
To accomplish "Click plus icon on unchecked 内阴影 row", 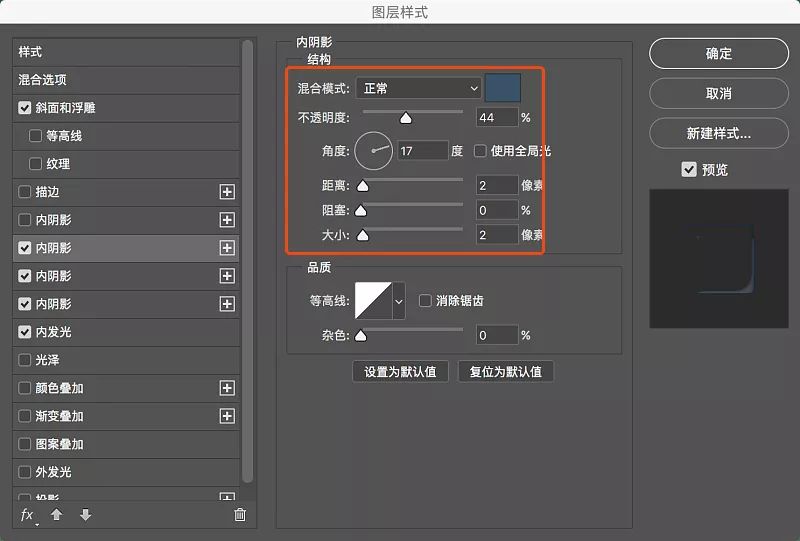I will coord(227,220).
